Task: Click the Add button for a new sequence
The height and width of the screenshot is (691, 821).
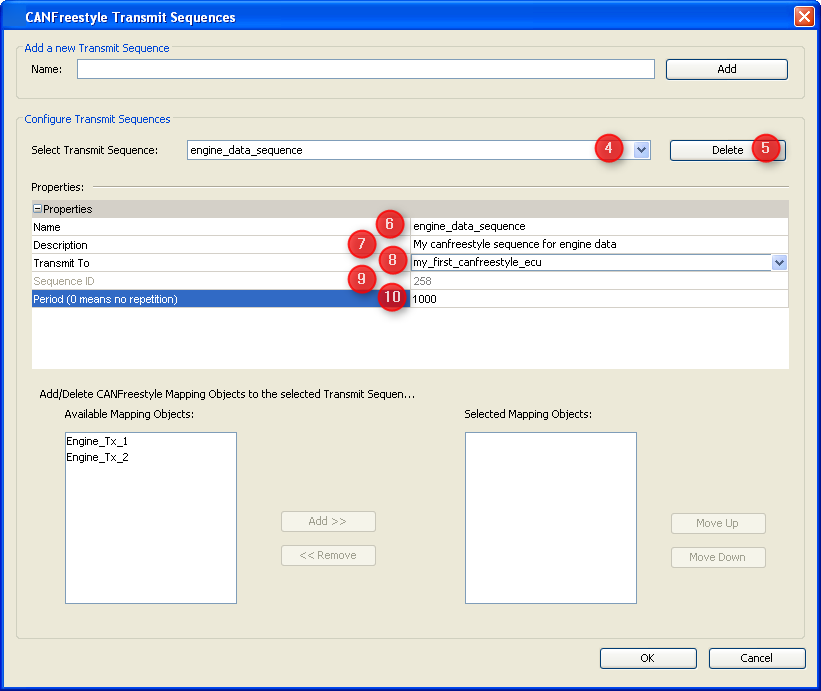Action: [x=726, y=69]
